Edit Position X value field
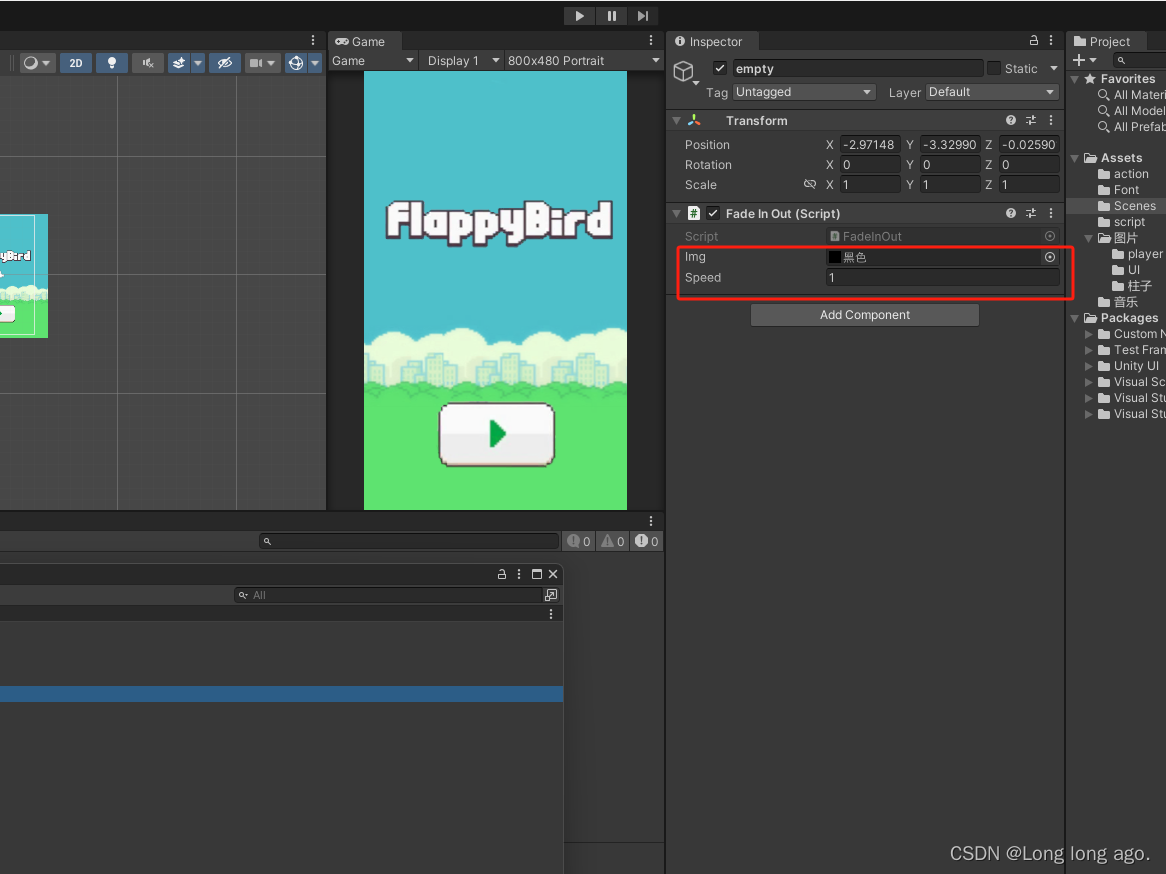 (x=870, y=145)
